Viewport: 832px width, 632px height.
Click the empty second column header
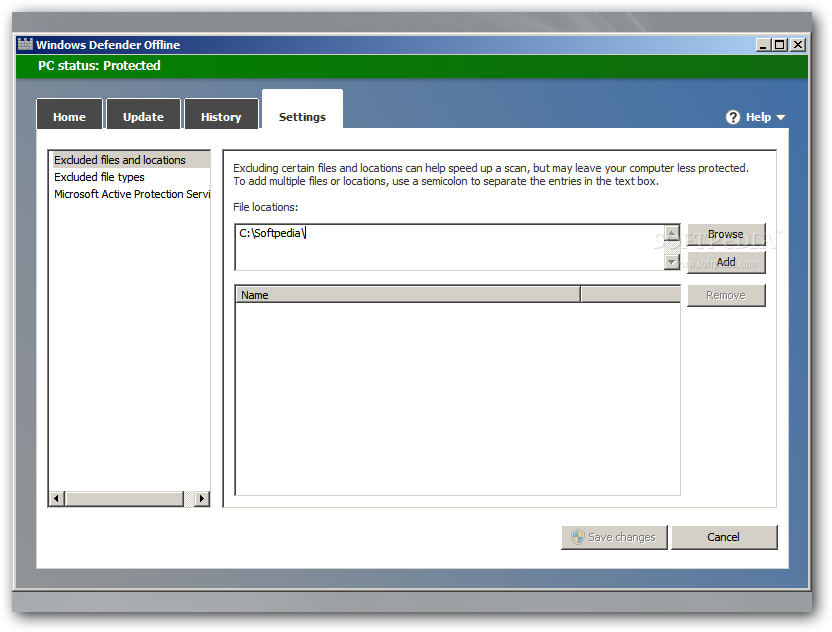[630, 295]
